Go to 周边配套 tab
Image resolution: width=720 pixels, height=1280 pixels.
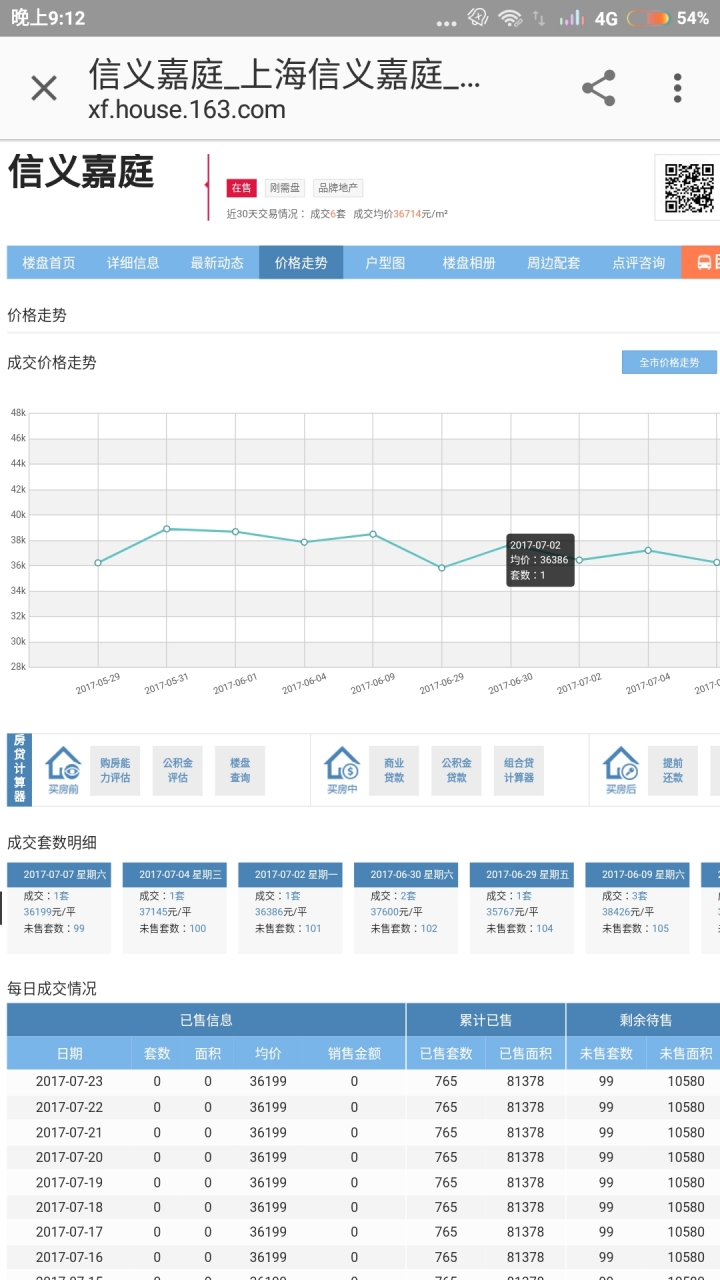pyautogui.click(x=553, y=263)
